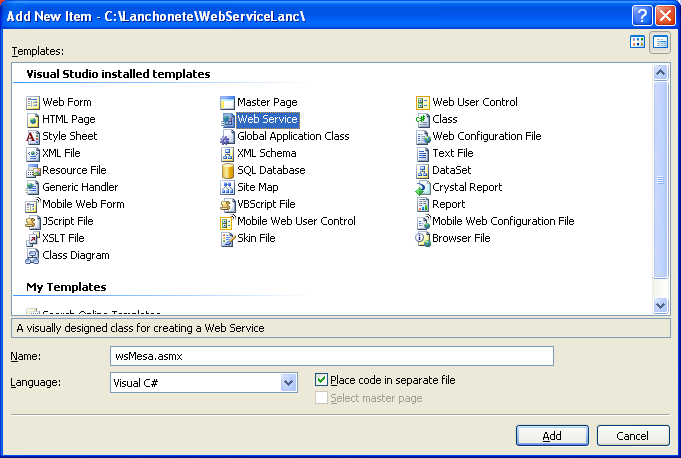The image size is (681, 458).
Task: Click the Browser File label
Action: (461, 238)
